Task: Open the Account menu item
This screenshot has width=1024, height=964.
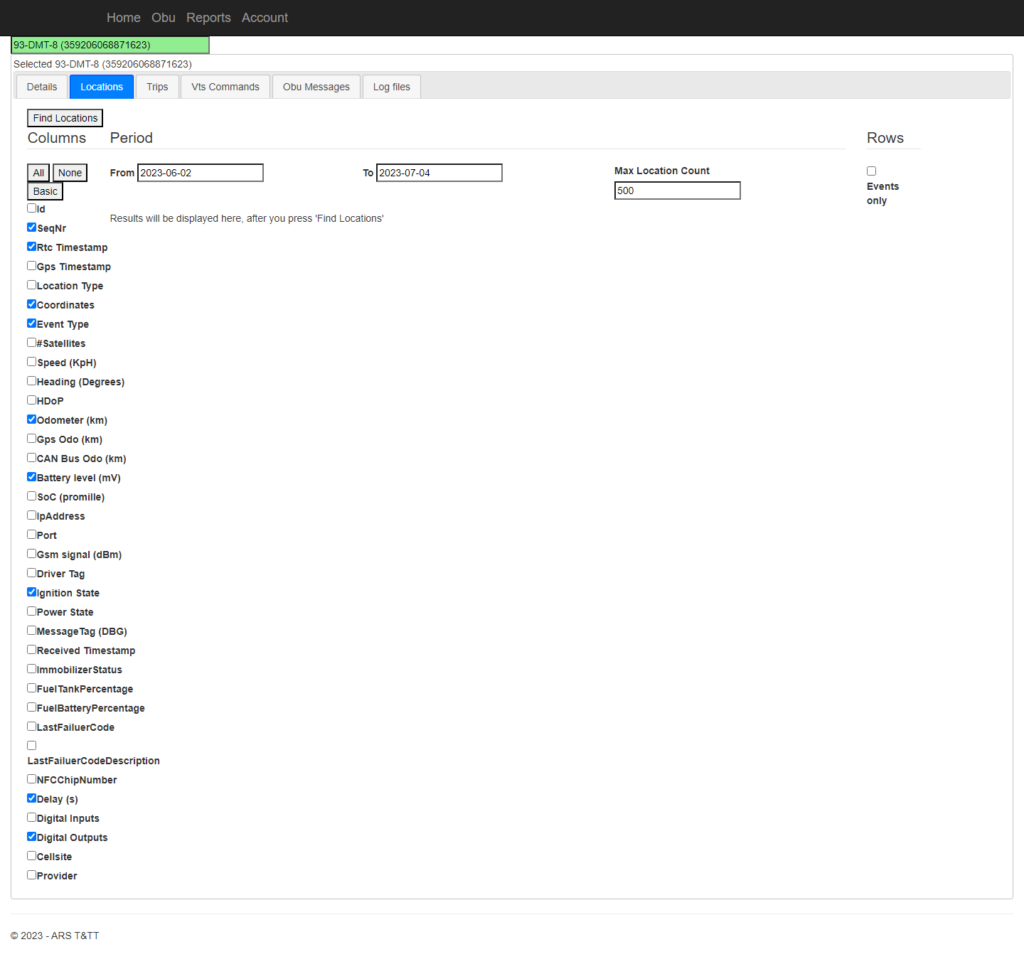Action: click(265, 18)
